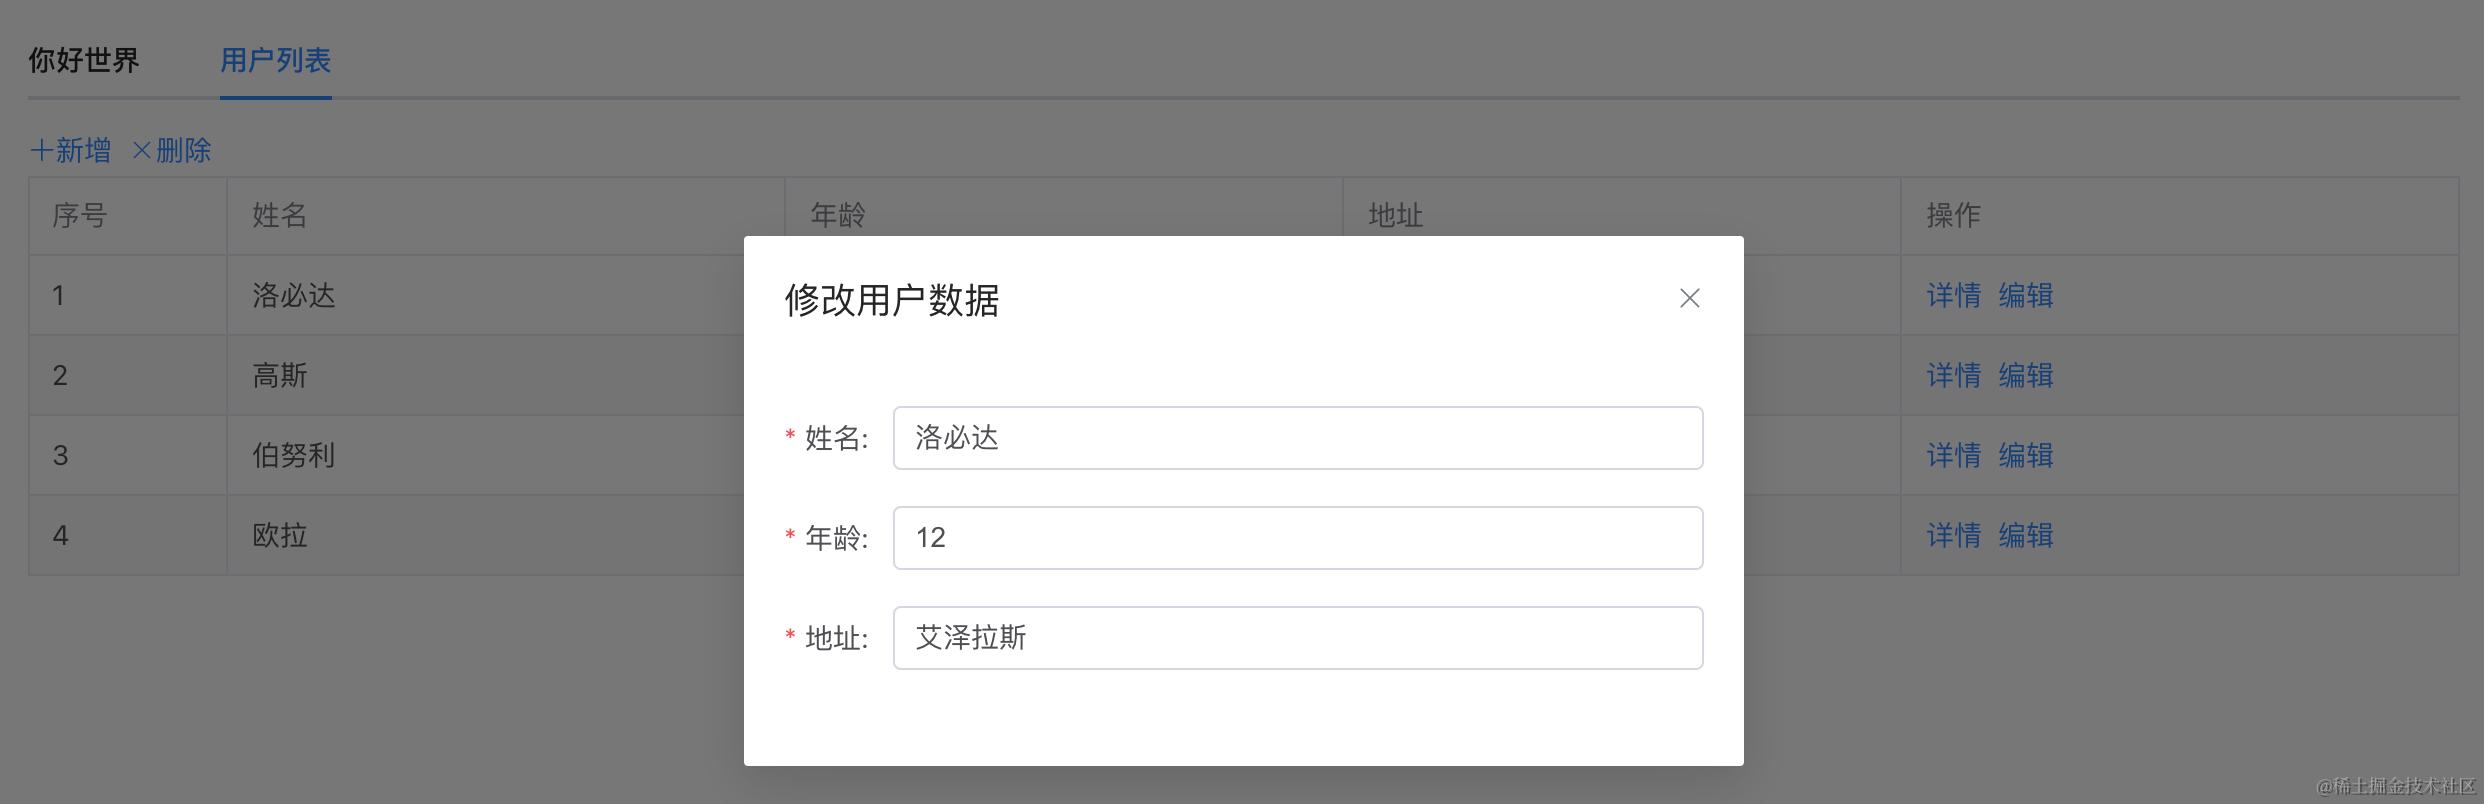Screen dimensions: 2484x804
Task: Click the 姓名 column header
Action: pos(279,215)
